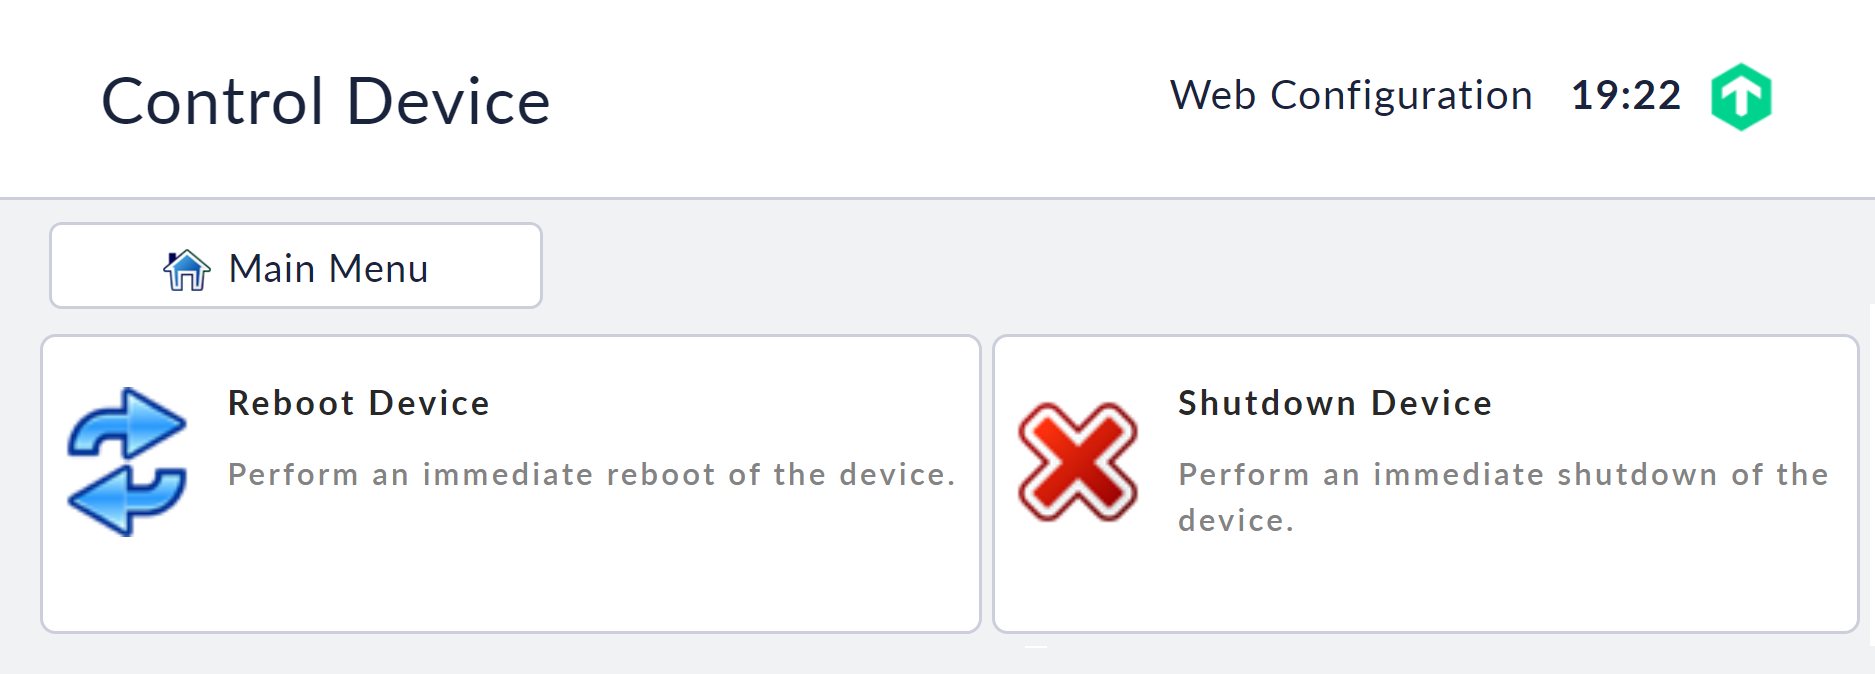
Task: Click the house icon beside Main Menu
Action: [x=187, y=269]
